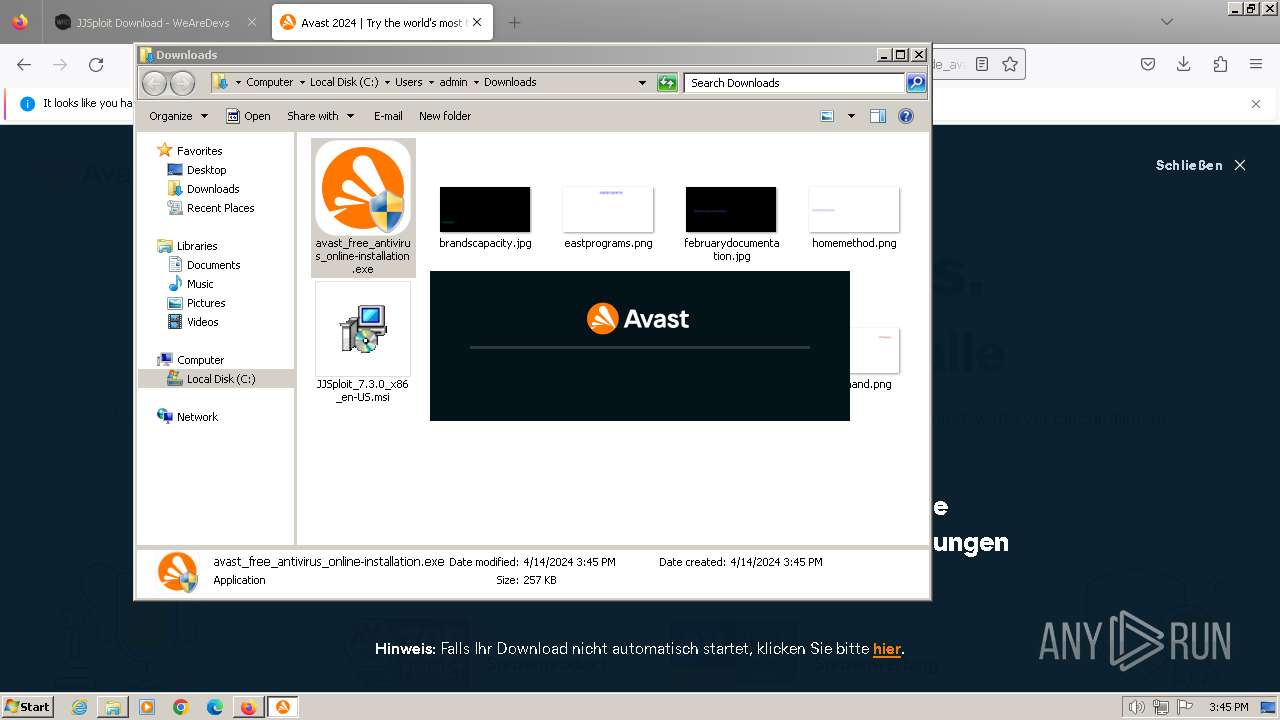Click Users in the address breadcrumb

pos(408,83)
